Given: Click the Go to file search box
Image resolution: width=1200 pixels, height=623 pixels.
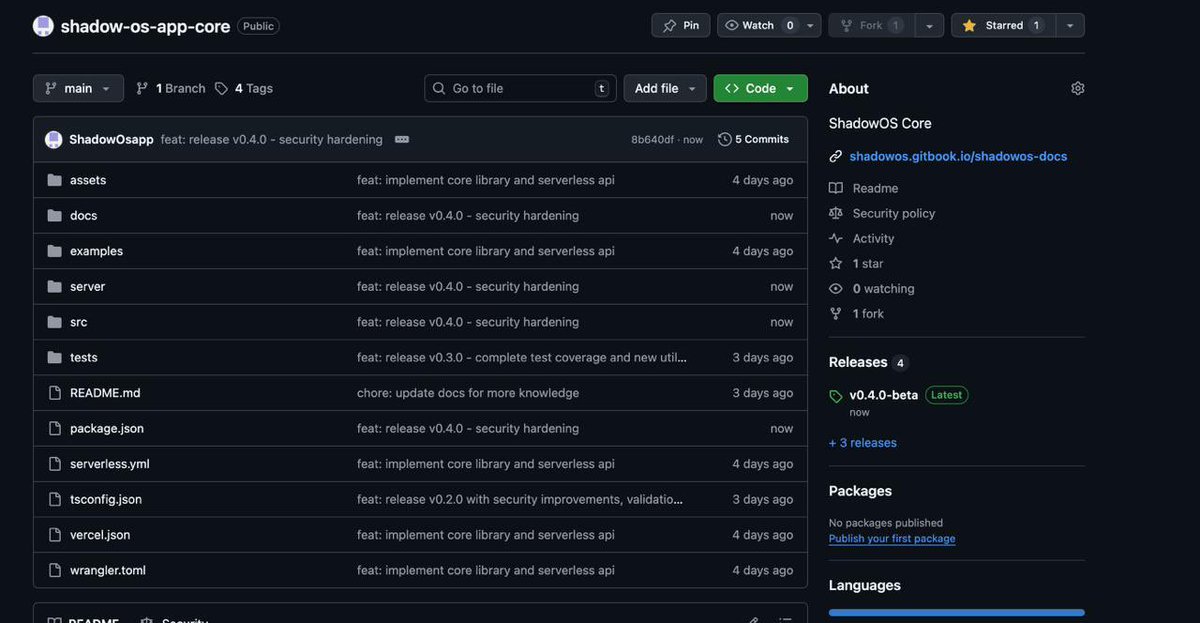Looking at the screenshot, I should (x=520, y=87).
